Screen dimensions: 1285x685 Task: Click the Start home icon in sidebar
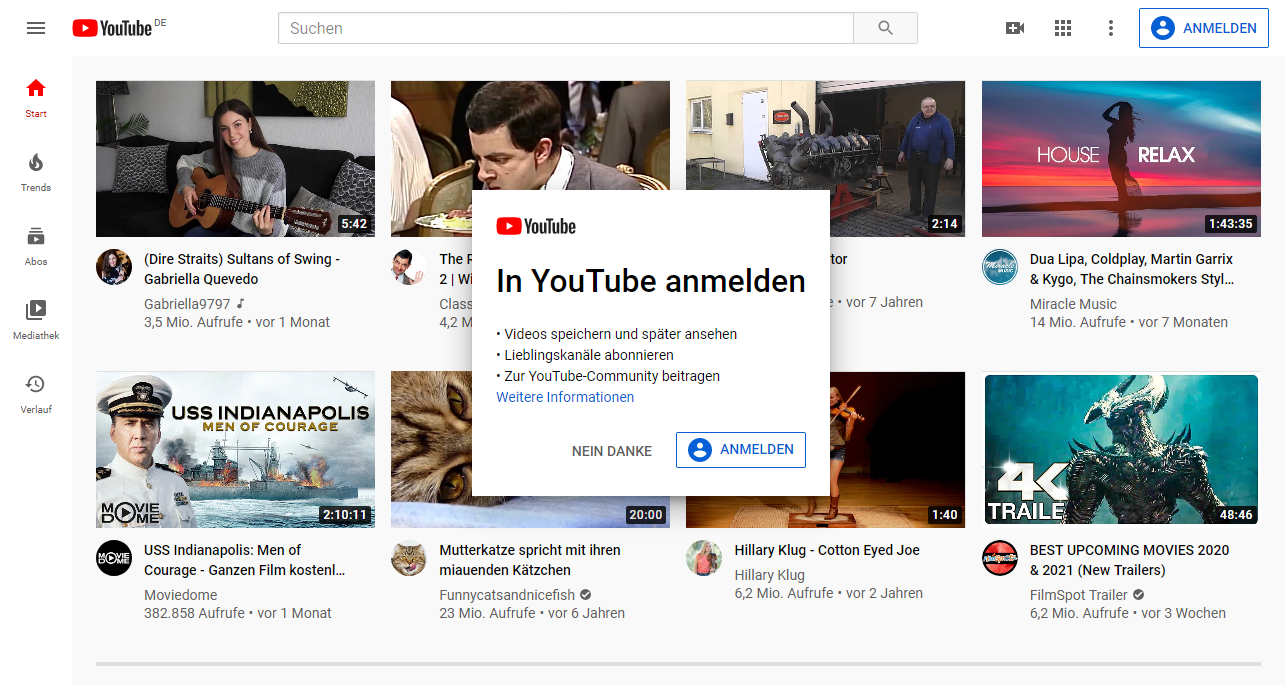pos(36,98)
